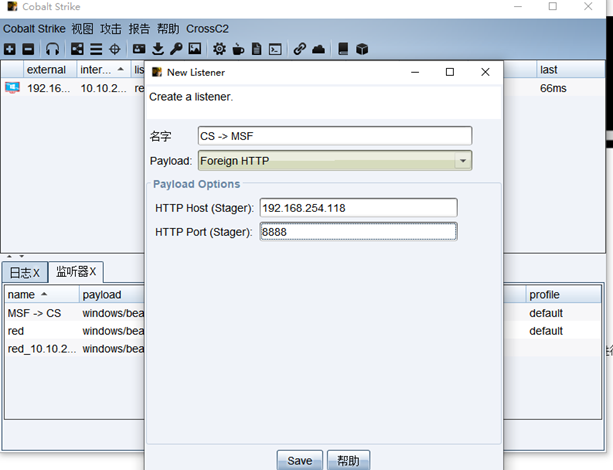Click the 10.10.2... internal IP cell
The height and width of the screenshot is (470, 613).
[x=103, y=88]
